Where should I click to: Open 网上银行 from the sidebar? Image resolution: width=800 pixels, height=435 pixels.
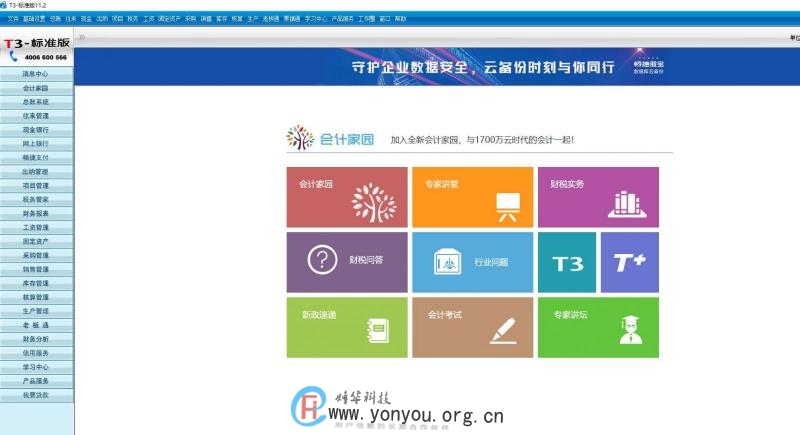[x=36, y=144]
